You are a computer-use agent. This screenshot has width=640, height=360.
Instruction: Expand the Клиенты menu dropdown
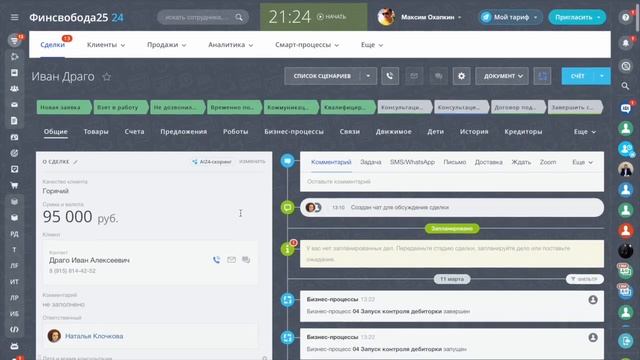106,45
